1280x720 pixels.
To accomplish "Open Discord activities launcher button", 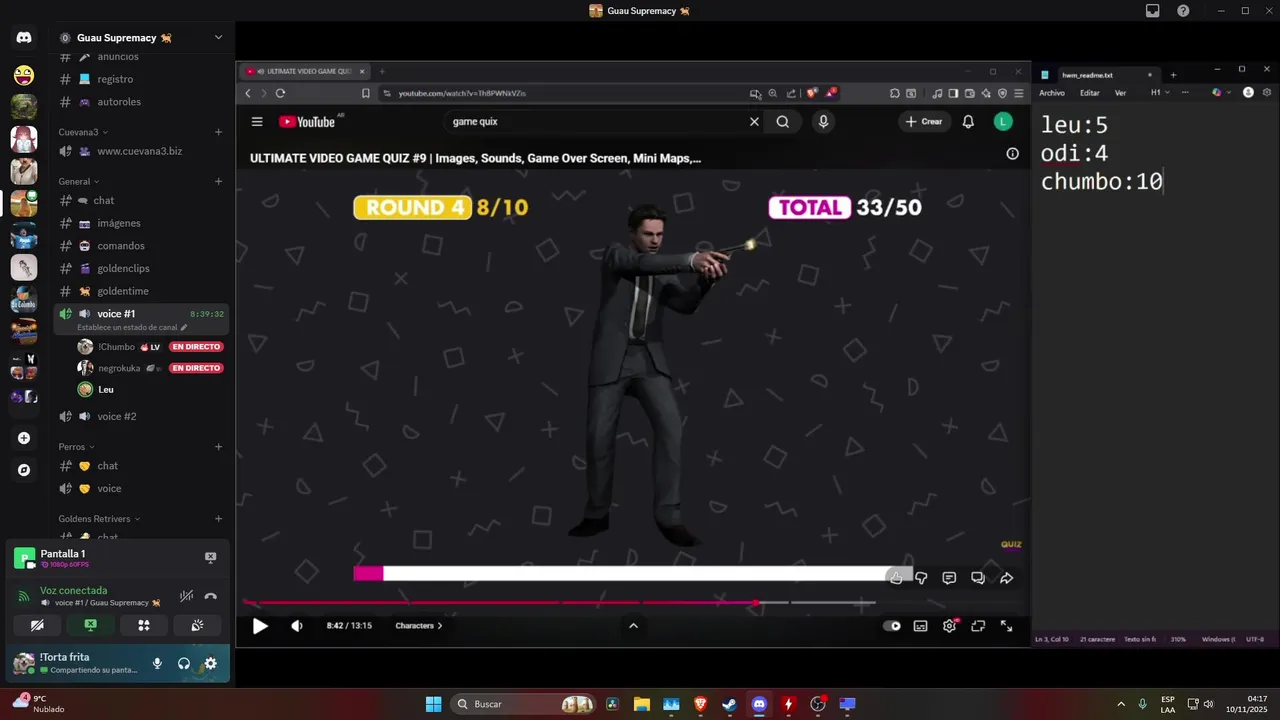I will [144, 625].
